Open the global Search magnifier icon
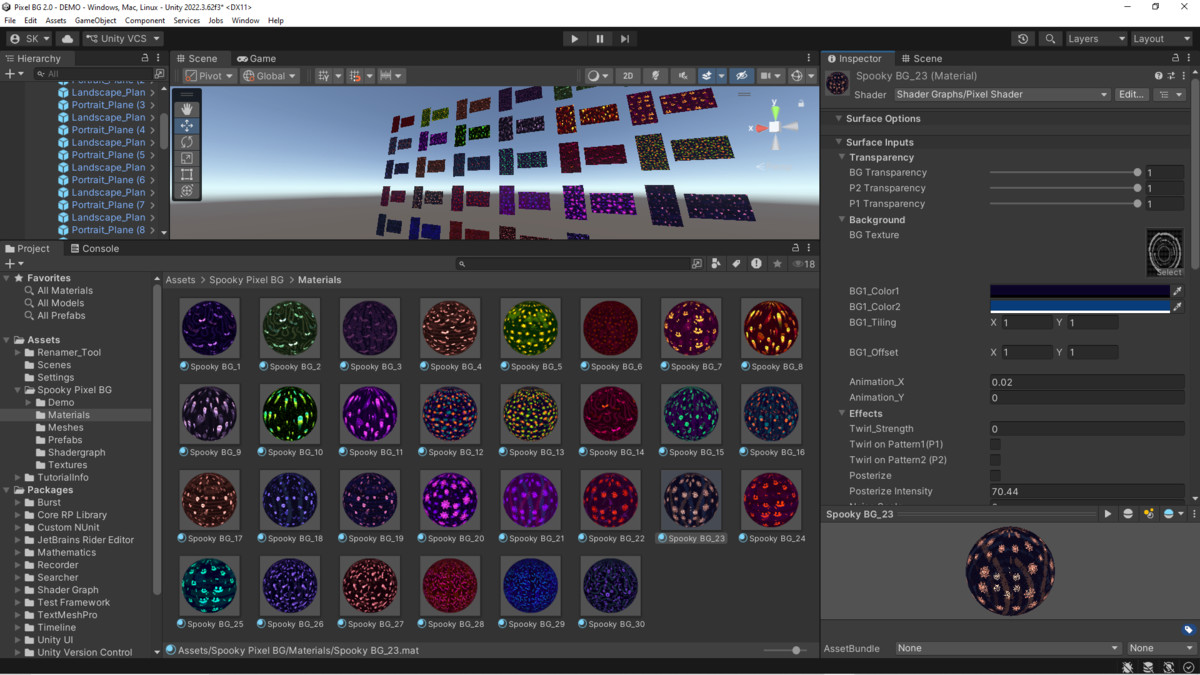Viewport: 1200px width, 675px height. (1050, 39)
